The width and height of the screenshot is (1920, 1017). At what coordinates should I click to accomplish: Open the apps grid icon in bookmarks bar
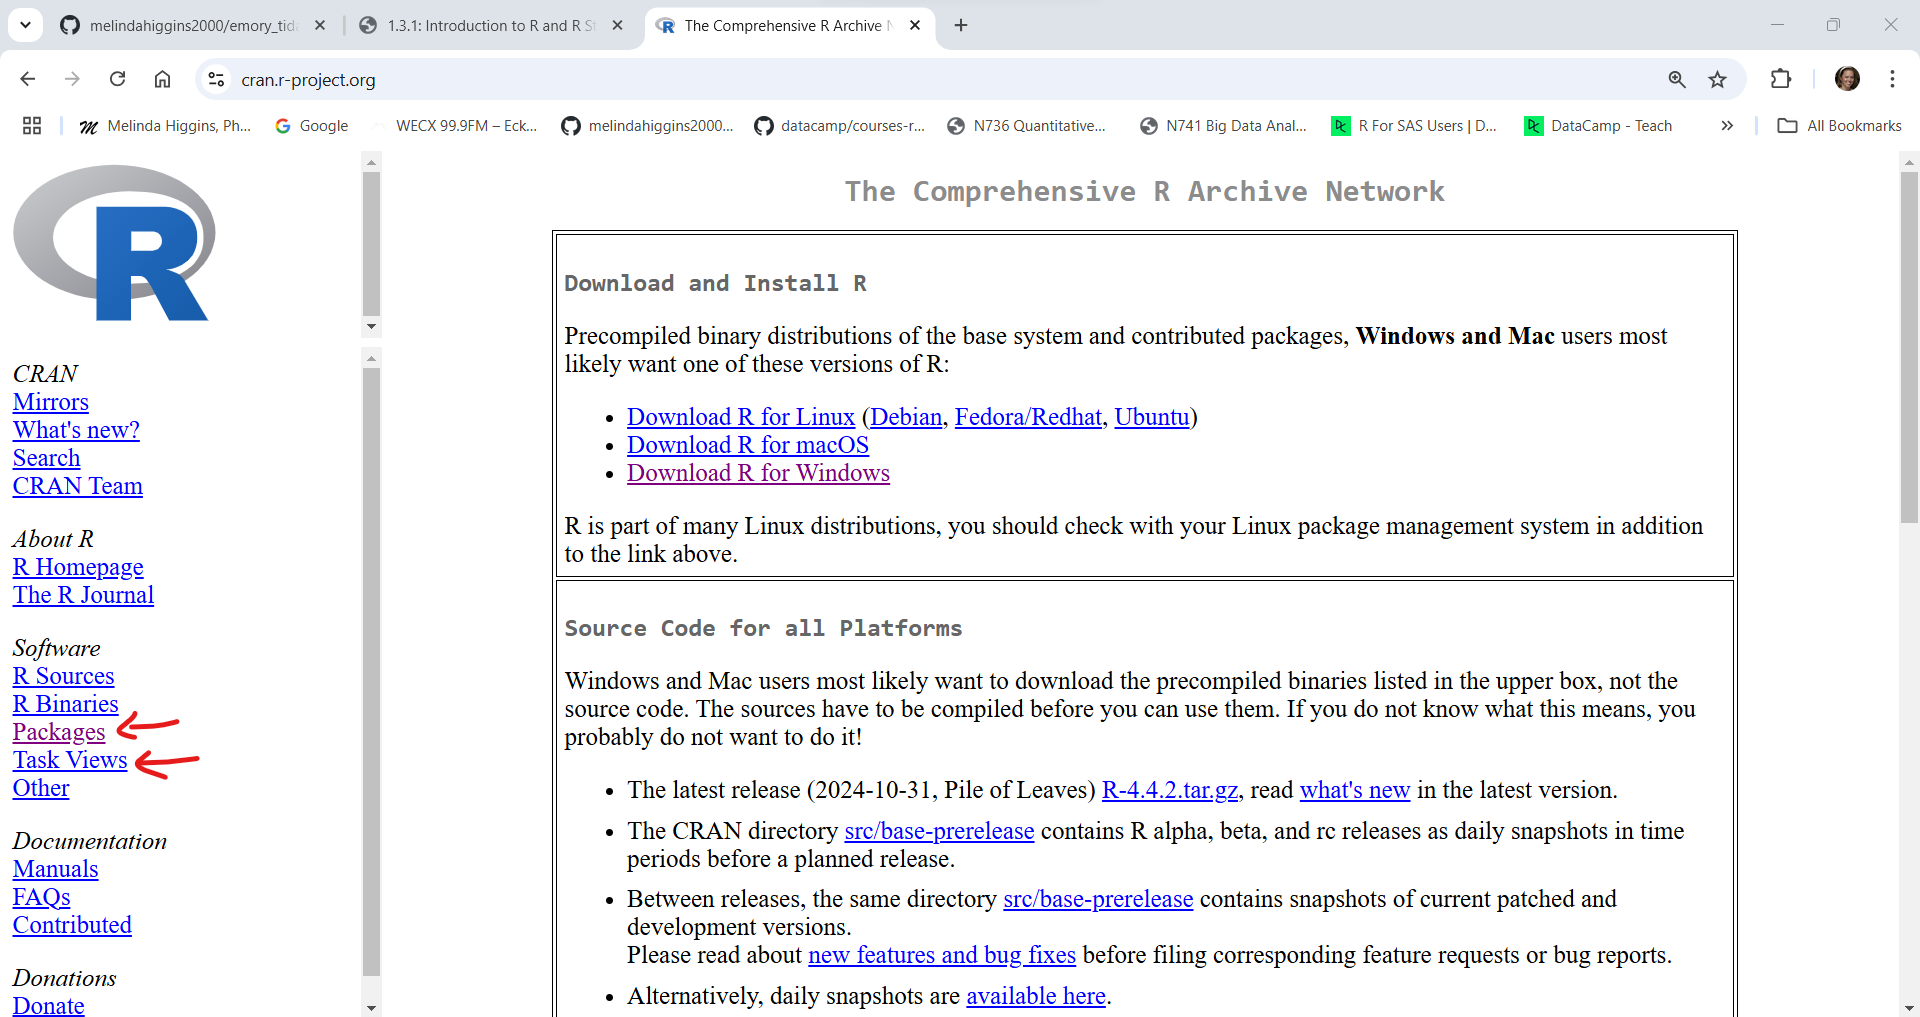click(x=32, y=125)
